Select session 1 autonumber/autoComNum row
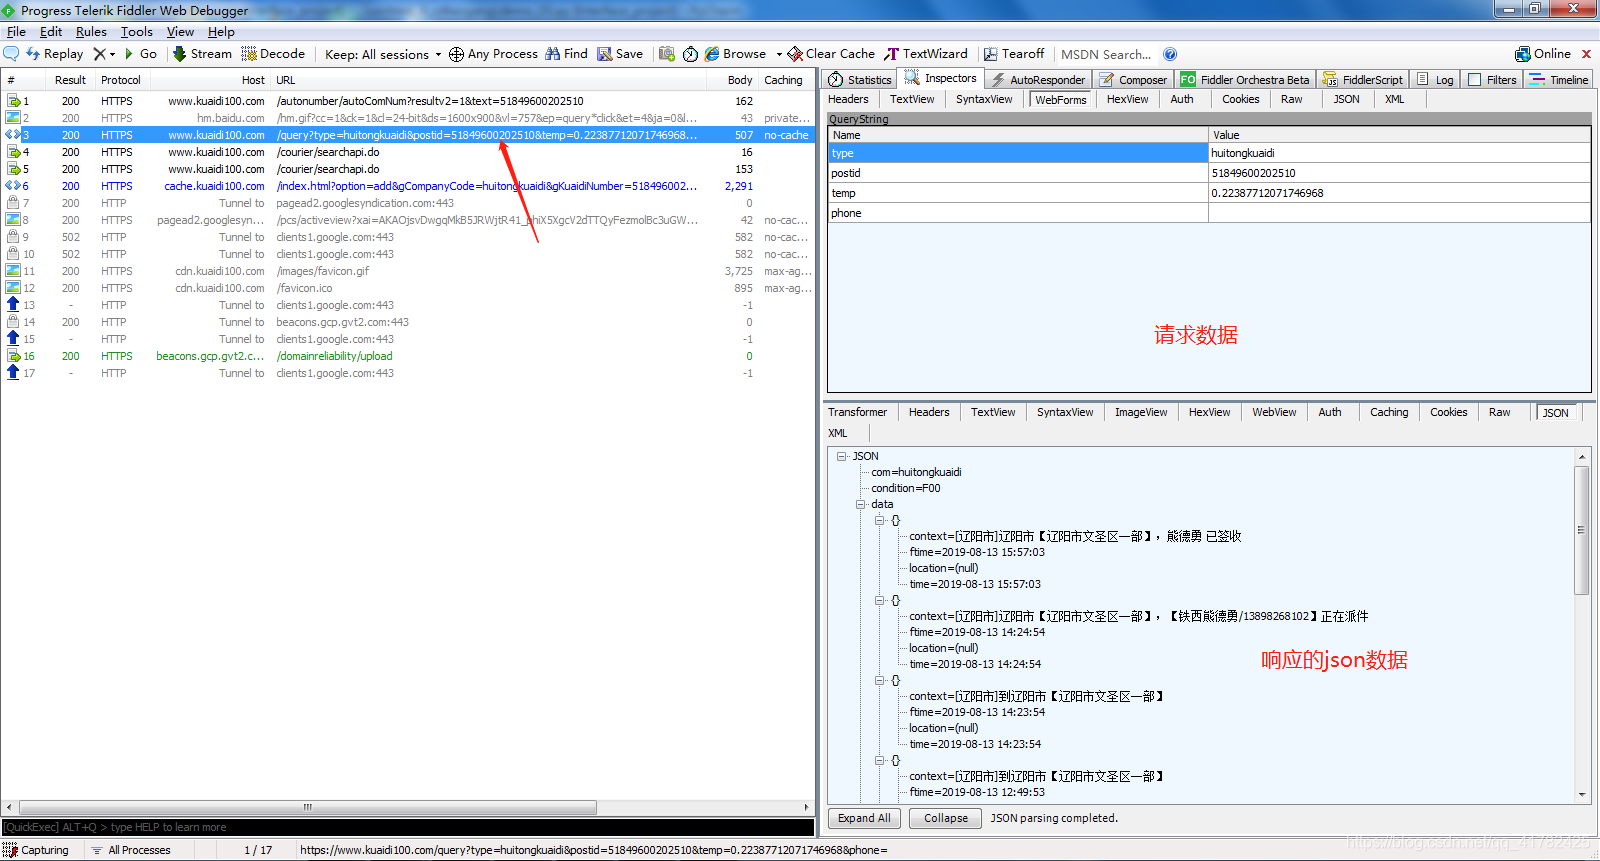1600x861 pixels. (x=408, y=101)
